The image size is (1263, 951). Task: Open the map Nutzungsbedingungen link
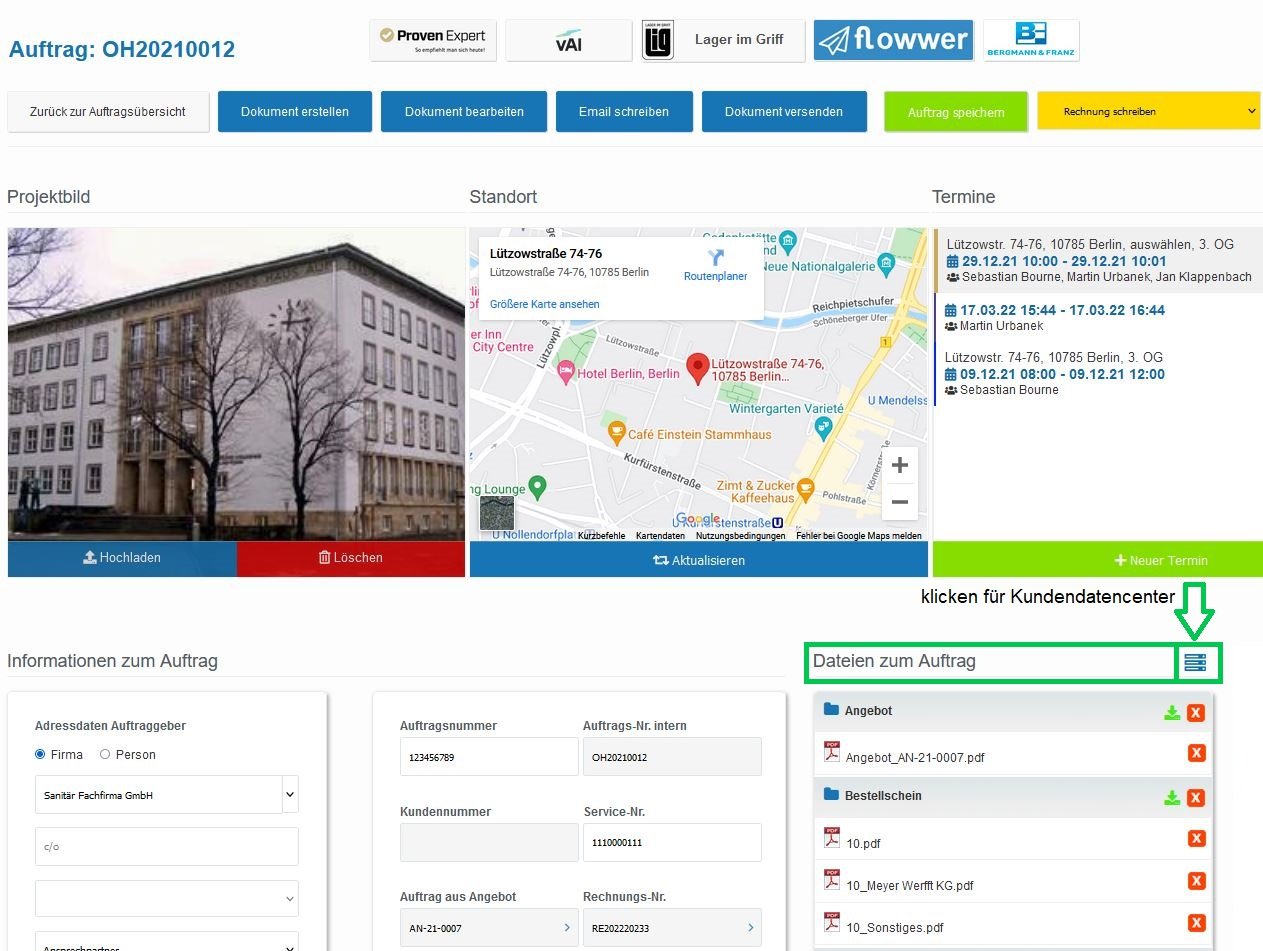click(x=741, y=536)
